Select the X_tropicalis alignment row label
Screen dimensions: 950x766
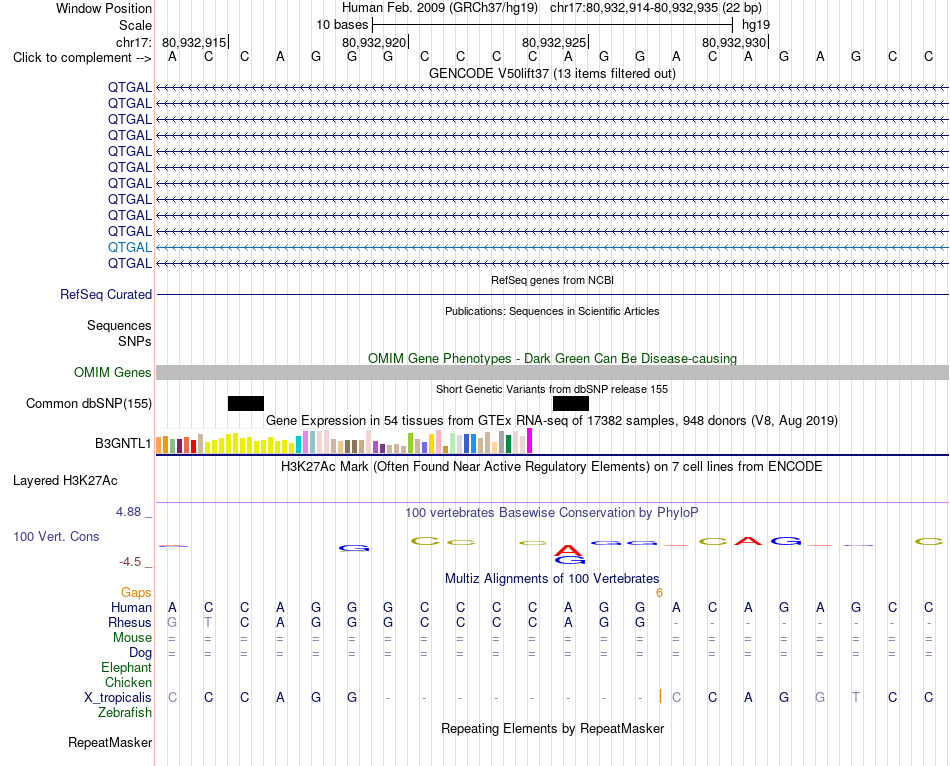118,698
